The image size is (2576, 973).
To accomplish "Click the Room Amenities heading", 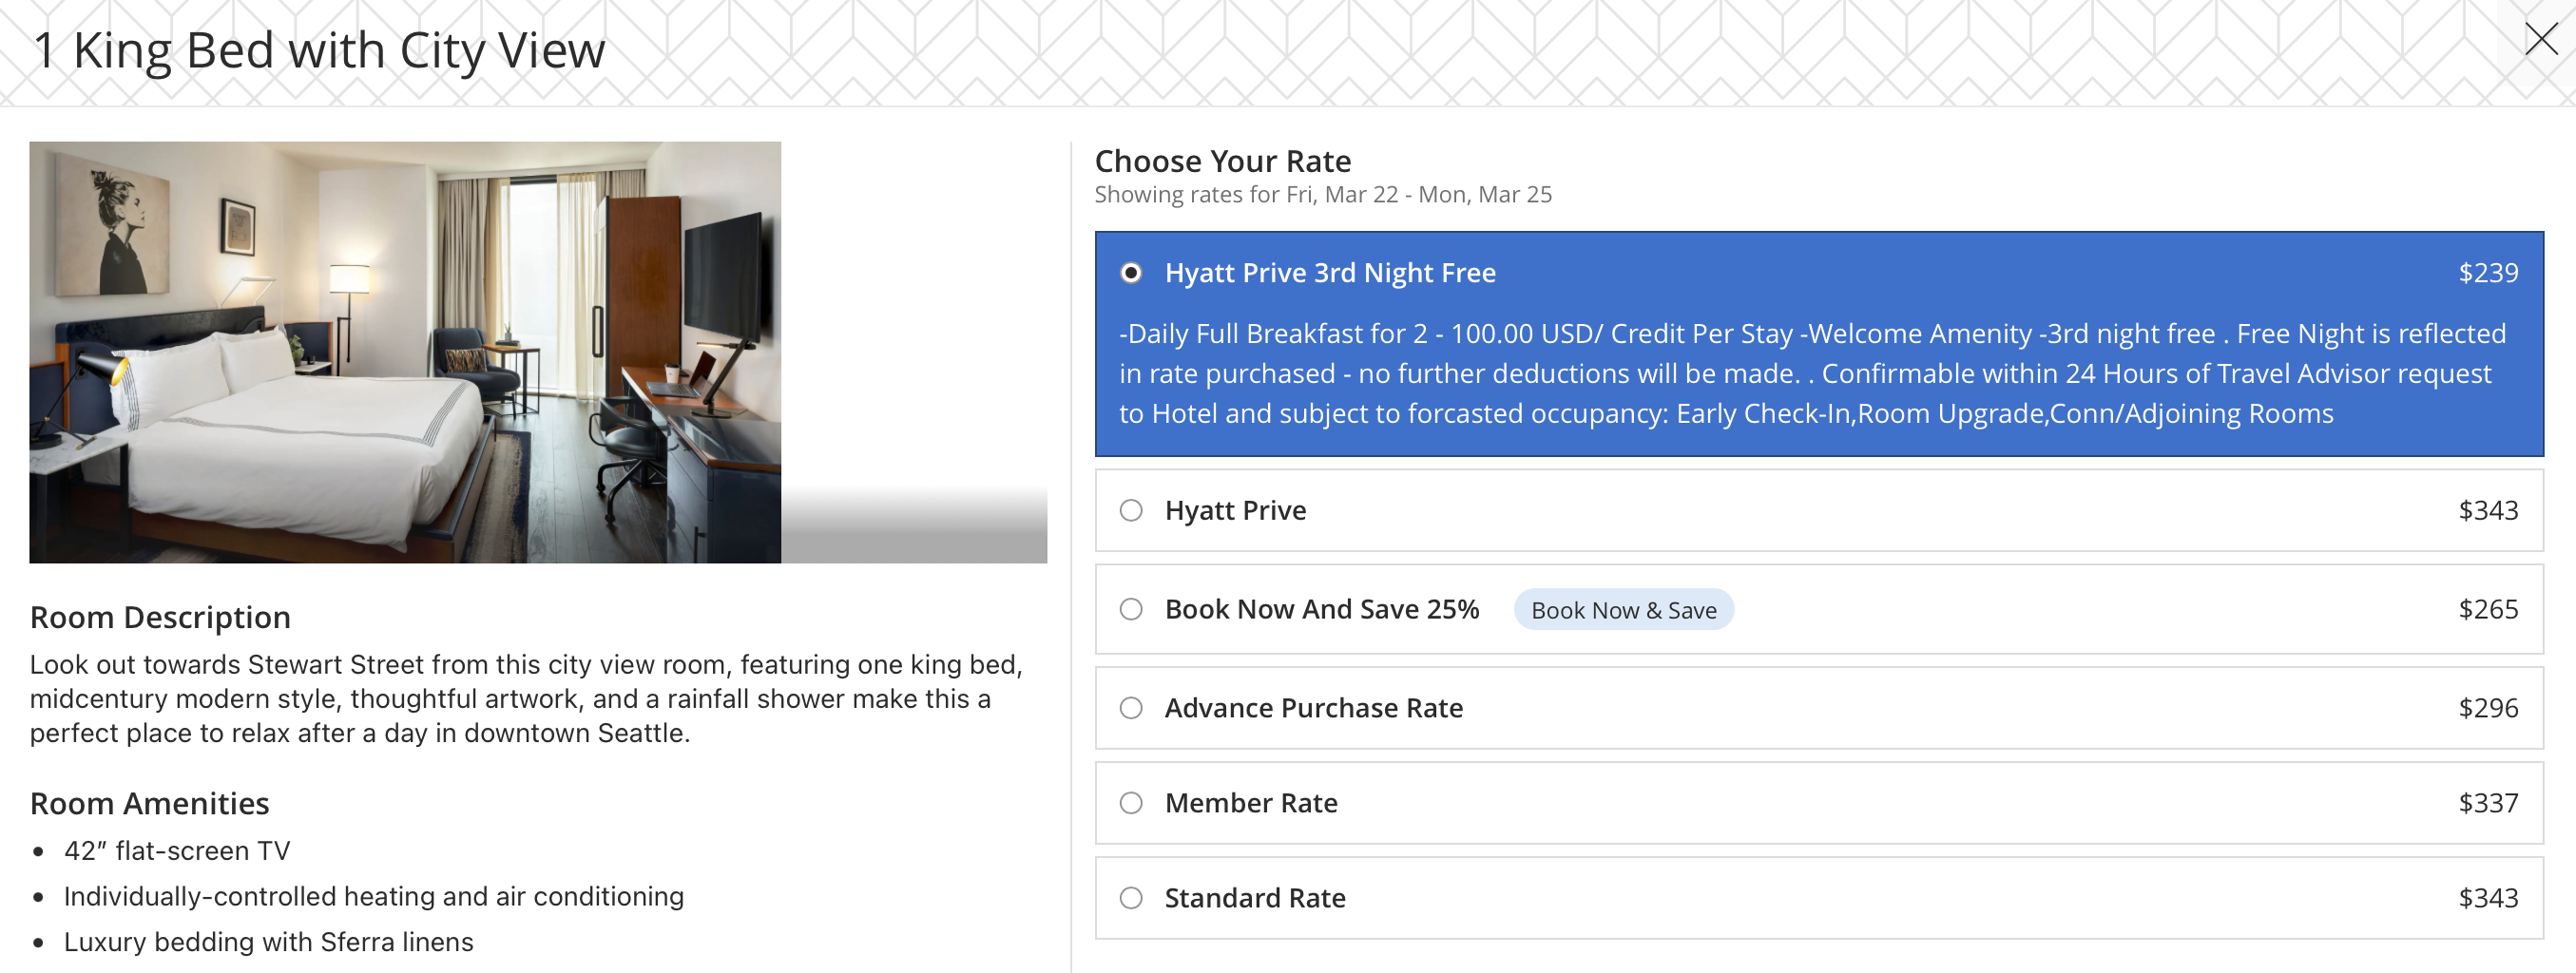I will (149, 803).
